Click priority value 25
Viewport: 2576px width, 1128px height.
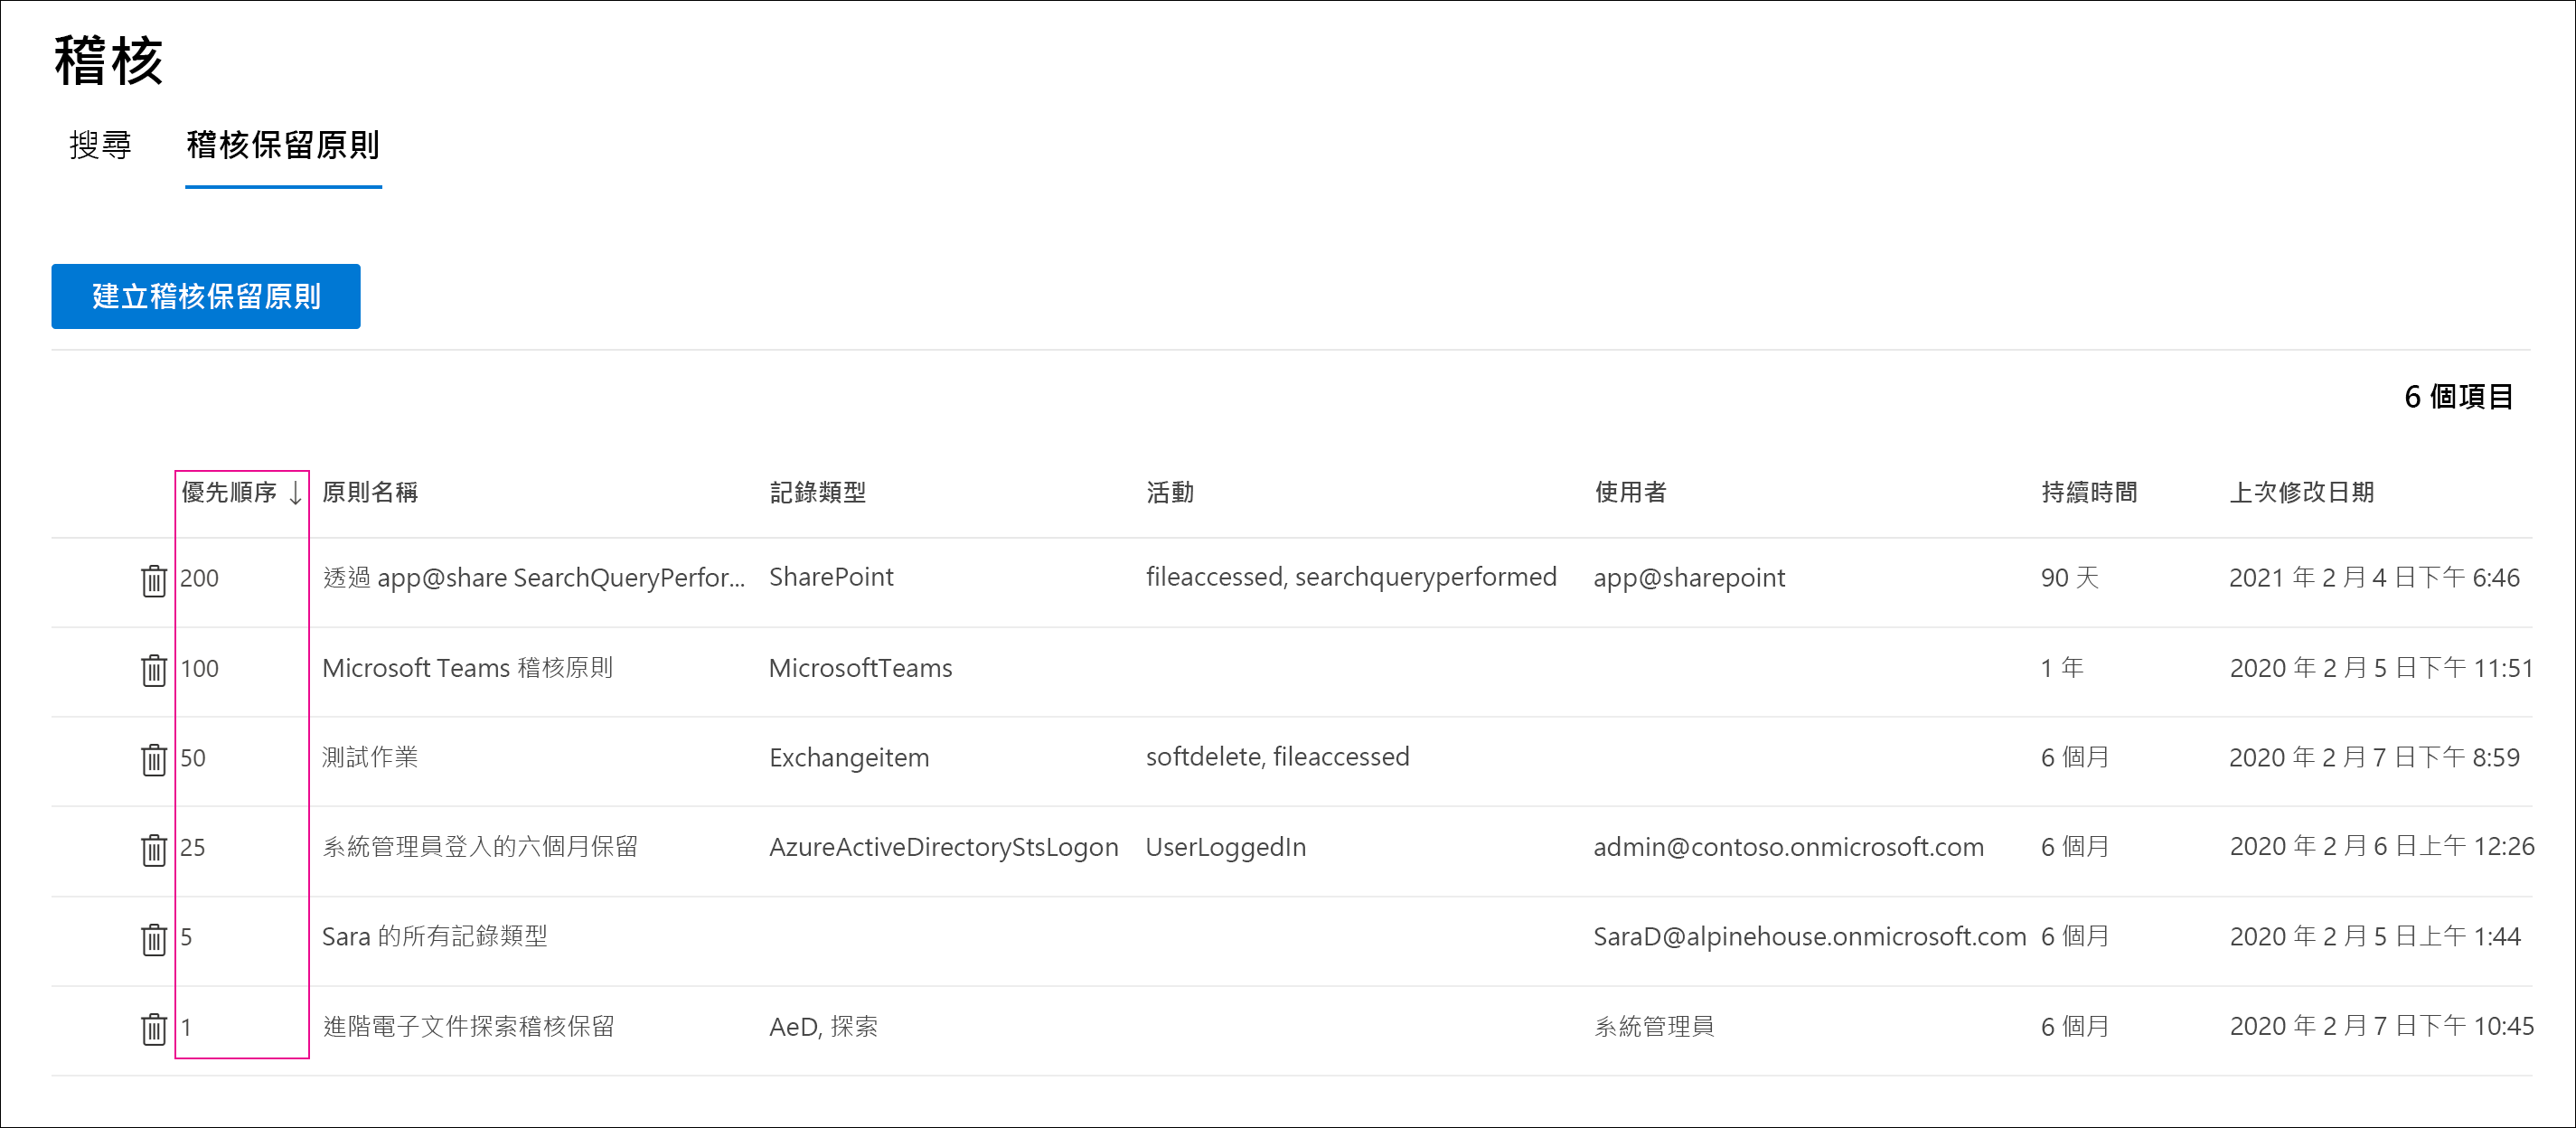tap(193, 848)
